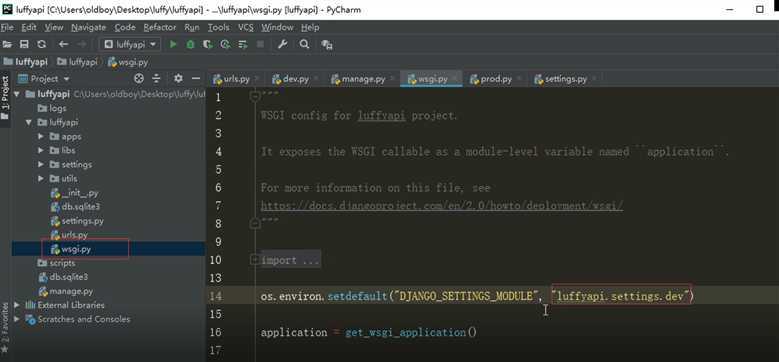
Task: Expand the apps folder
Action: pyautogui.click(x=41, y=136)
